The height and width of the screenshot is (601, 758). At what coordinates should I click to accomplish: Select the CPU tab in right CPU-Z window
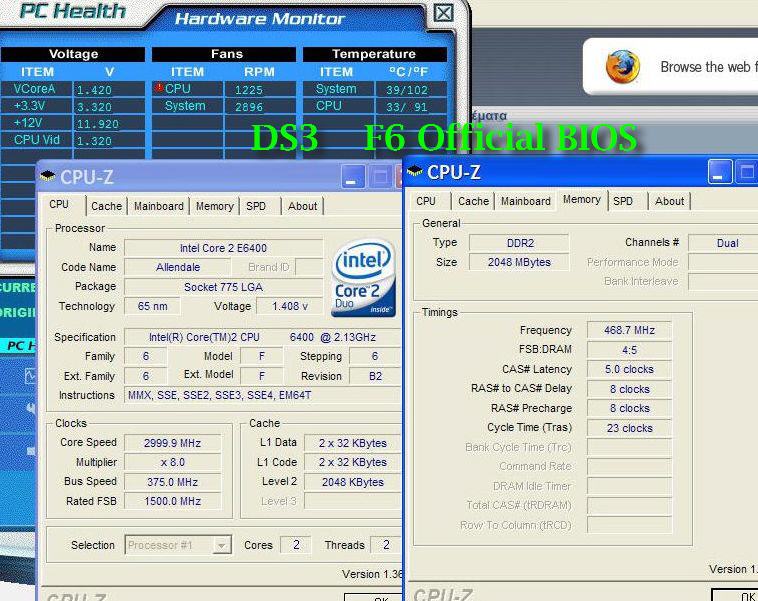[x=426, y=201]
